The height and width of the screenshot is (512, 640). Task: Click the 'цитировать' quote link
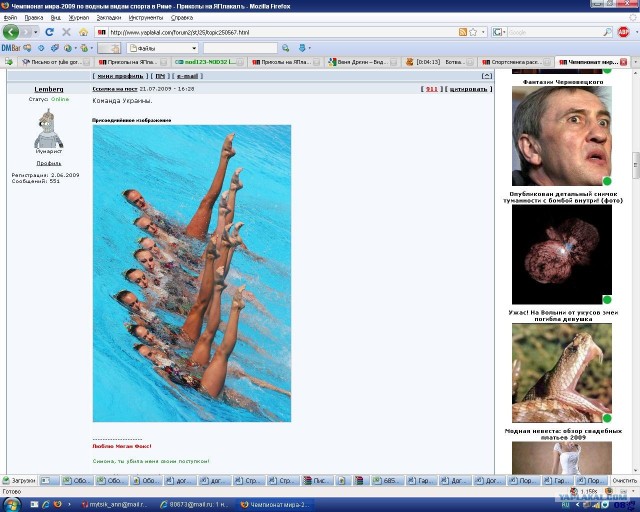(468, 89)
